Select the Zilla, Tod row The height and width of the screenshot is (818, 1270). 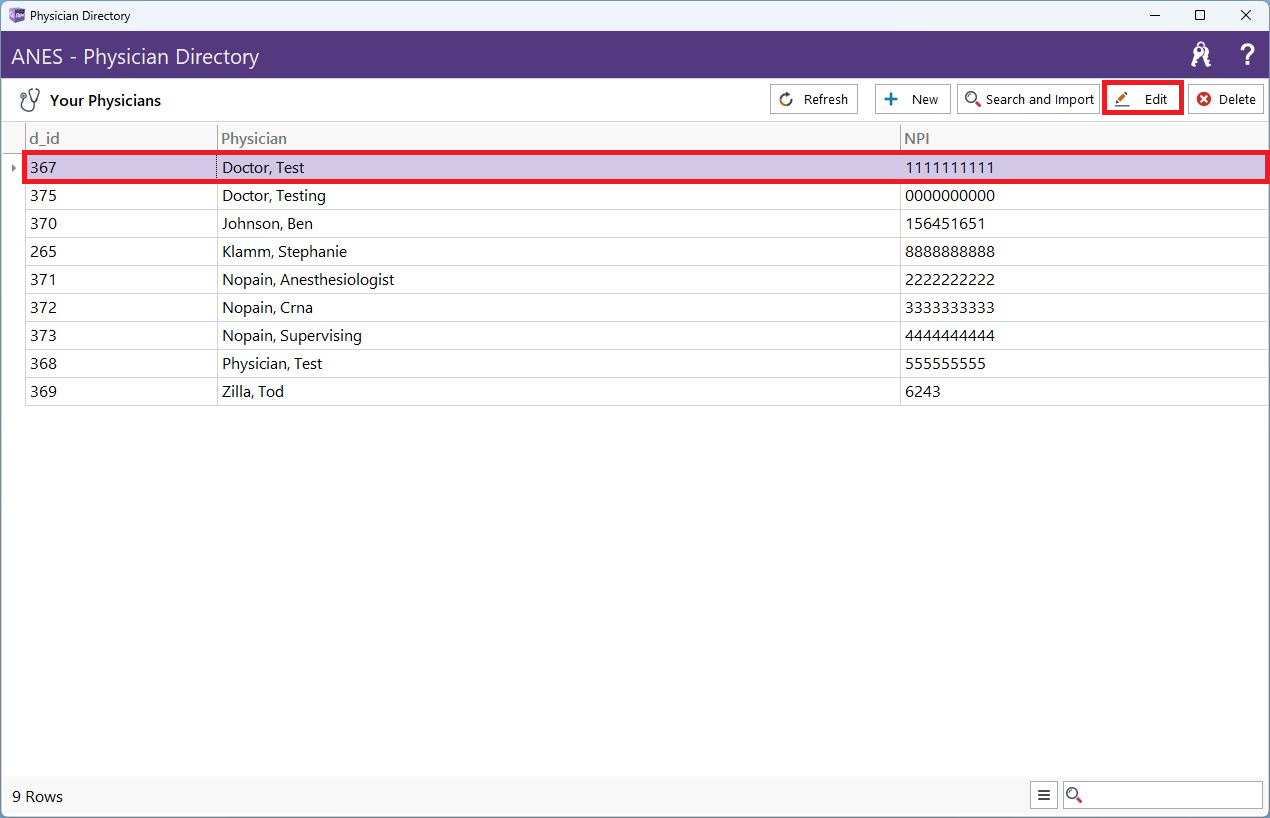646,392
